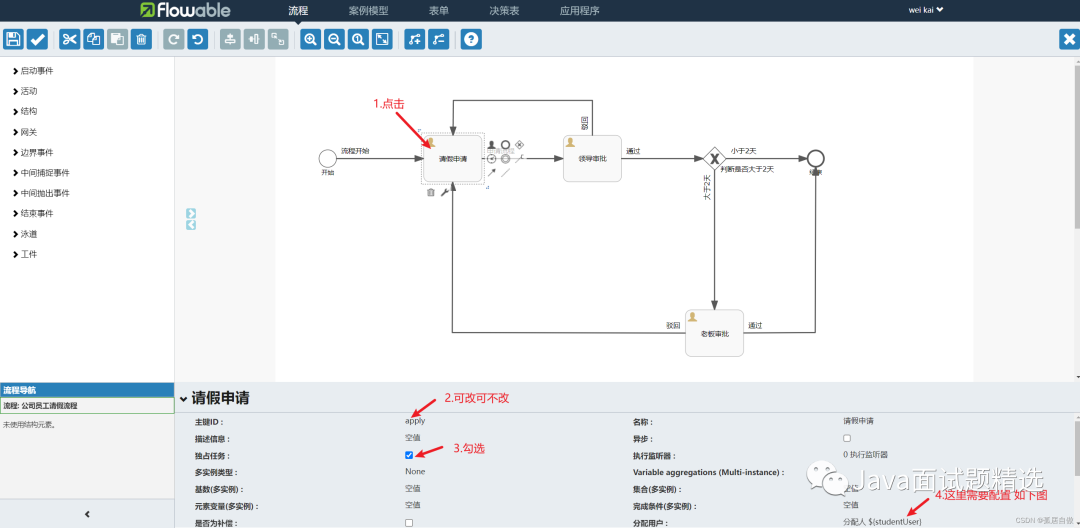Collapse the 请假申请 properties panel
The height and width of the screenshot is (528, 1080).
pos(184,398)
